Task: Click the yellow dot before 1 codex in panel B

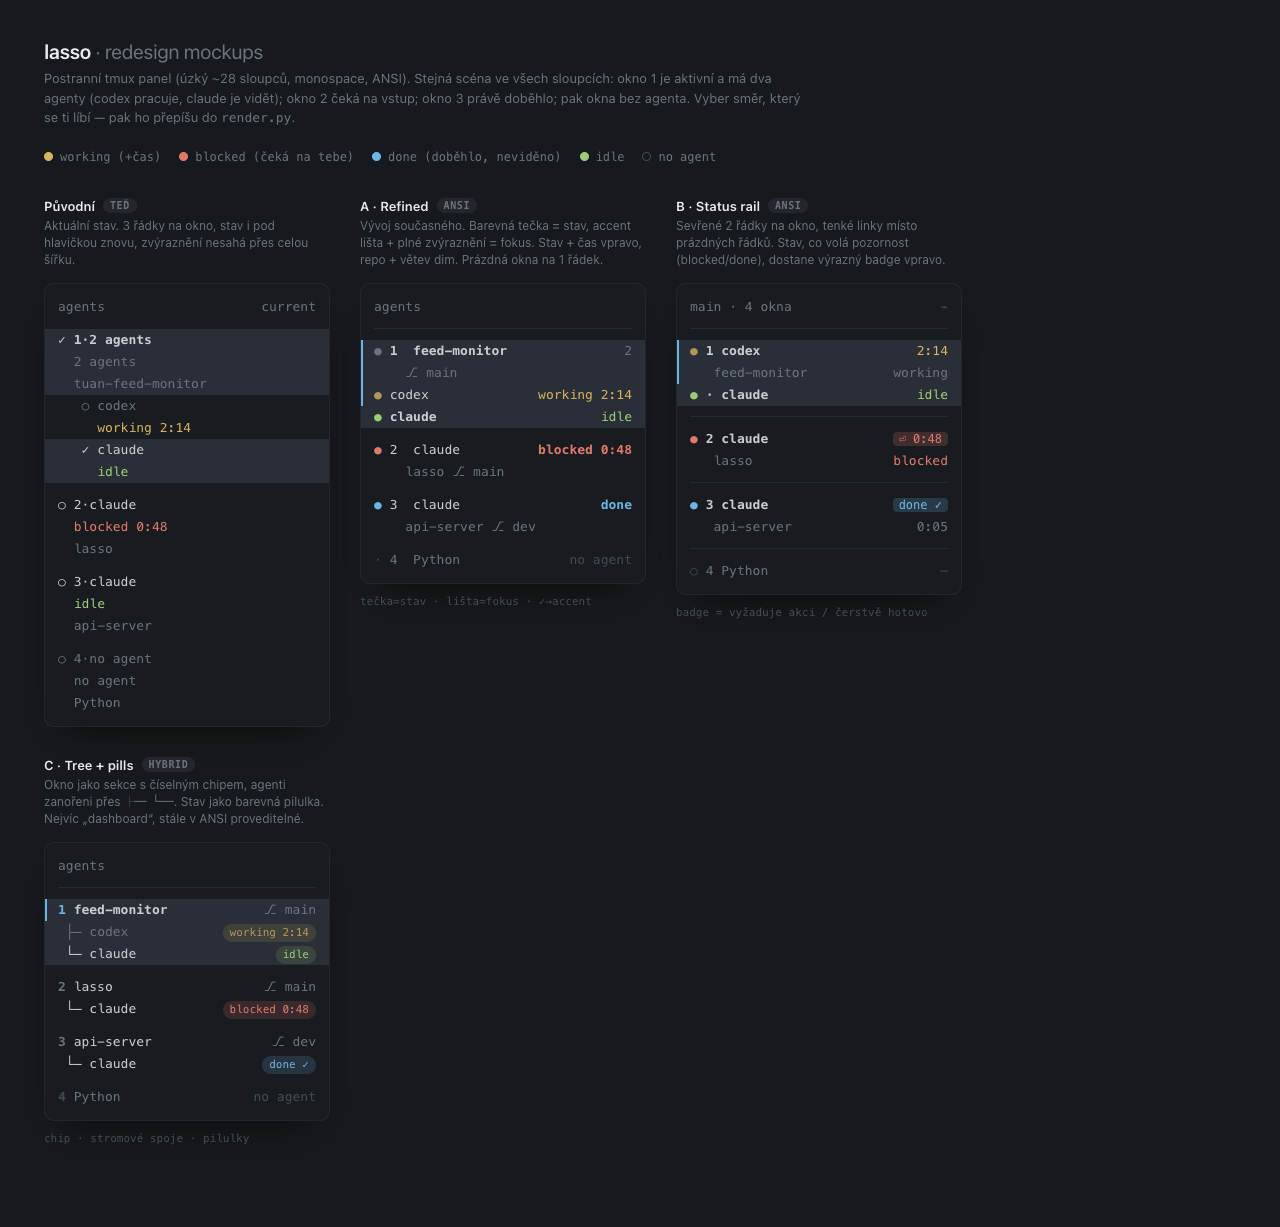Action: (694, 351)
